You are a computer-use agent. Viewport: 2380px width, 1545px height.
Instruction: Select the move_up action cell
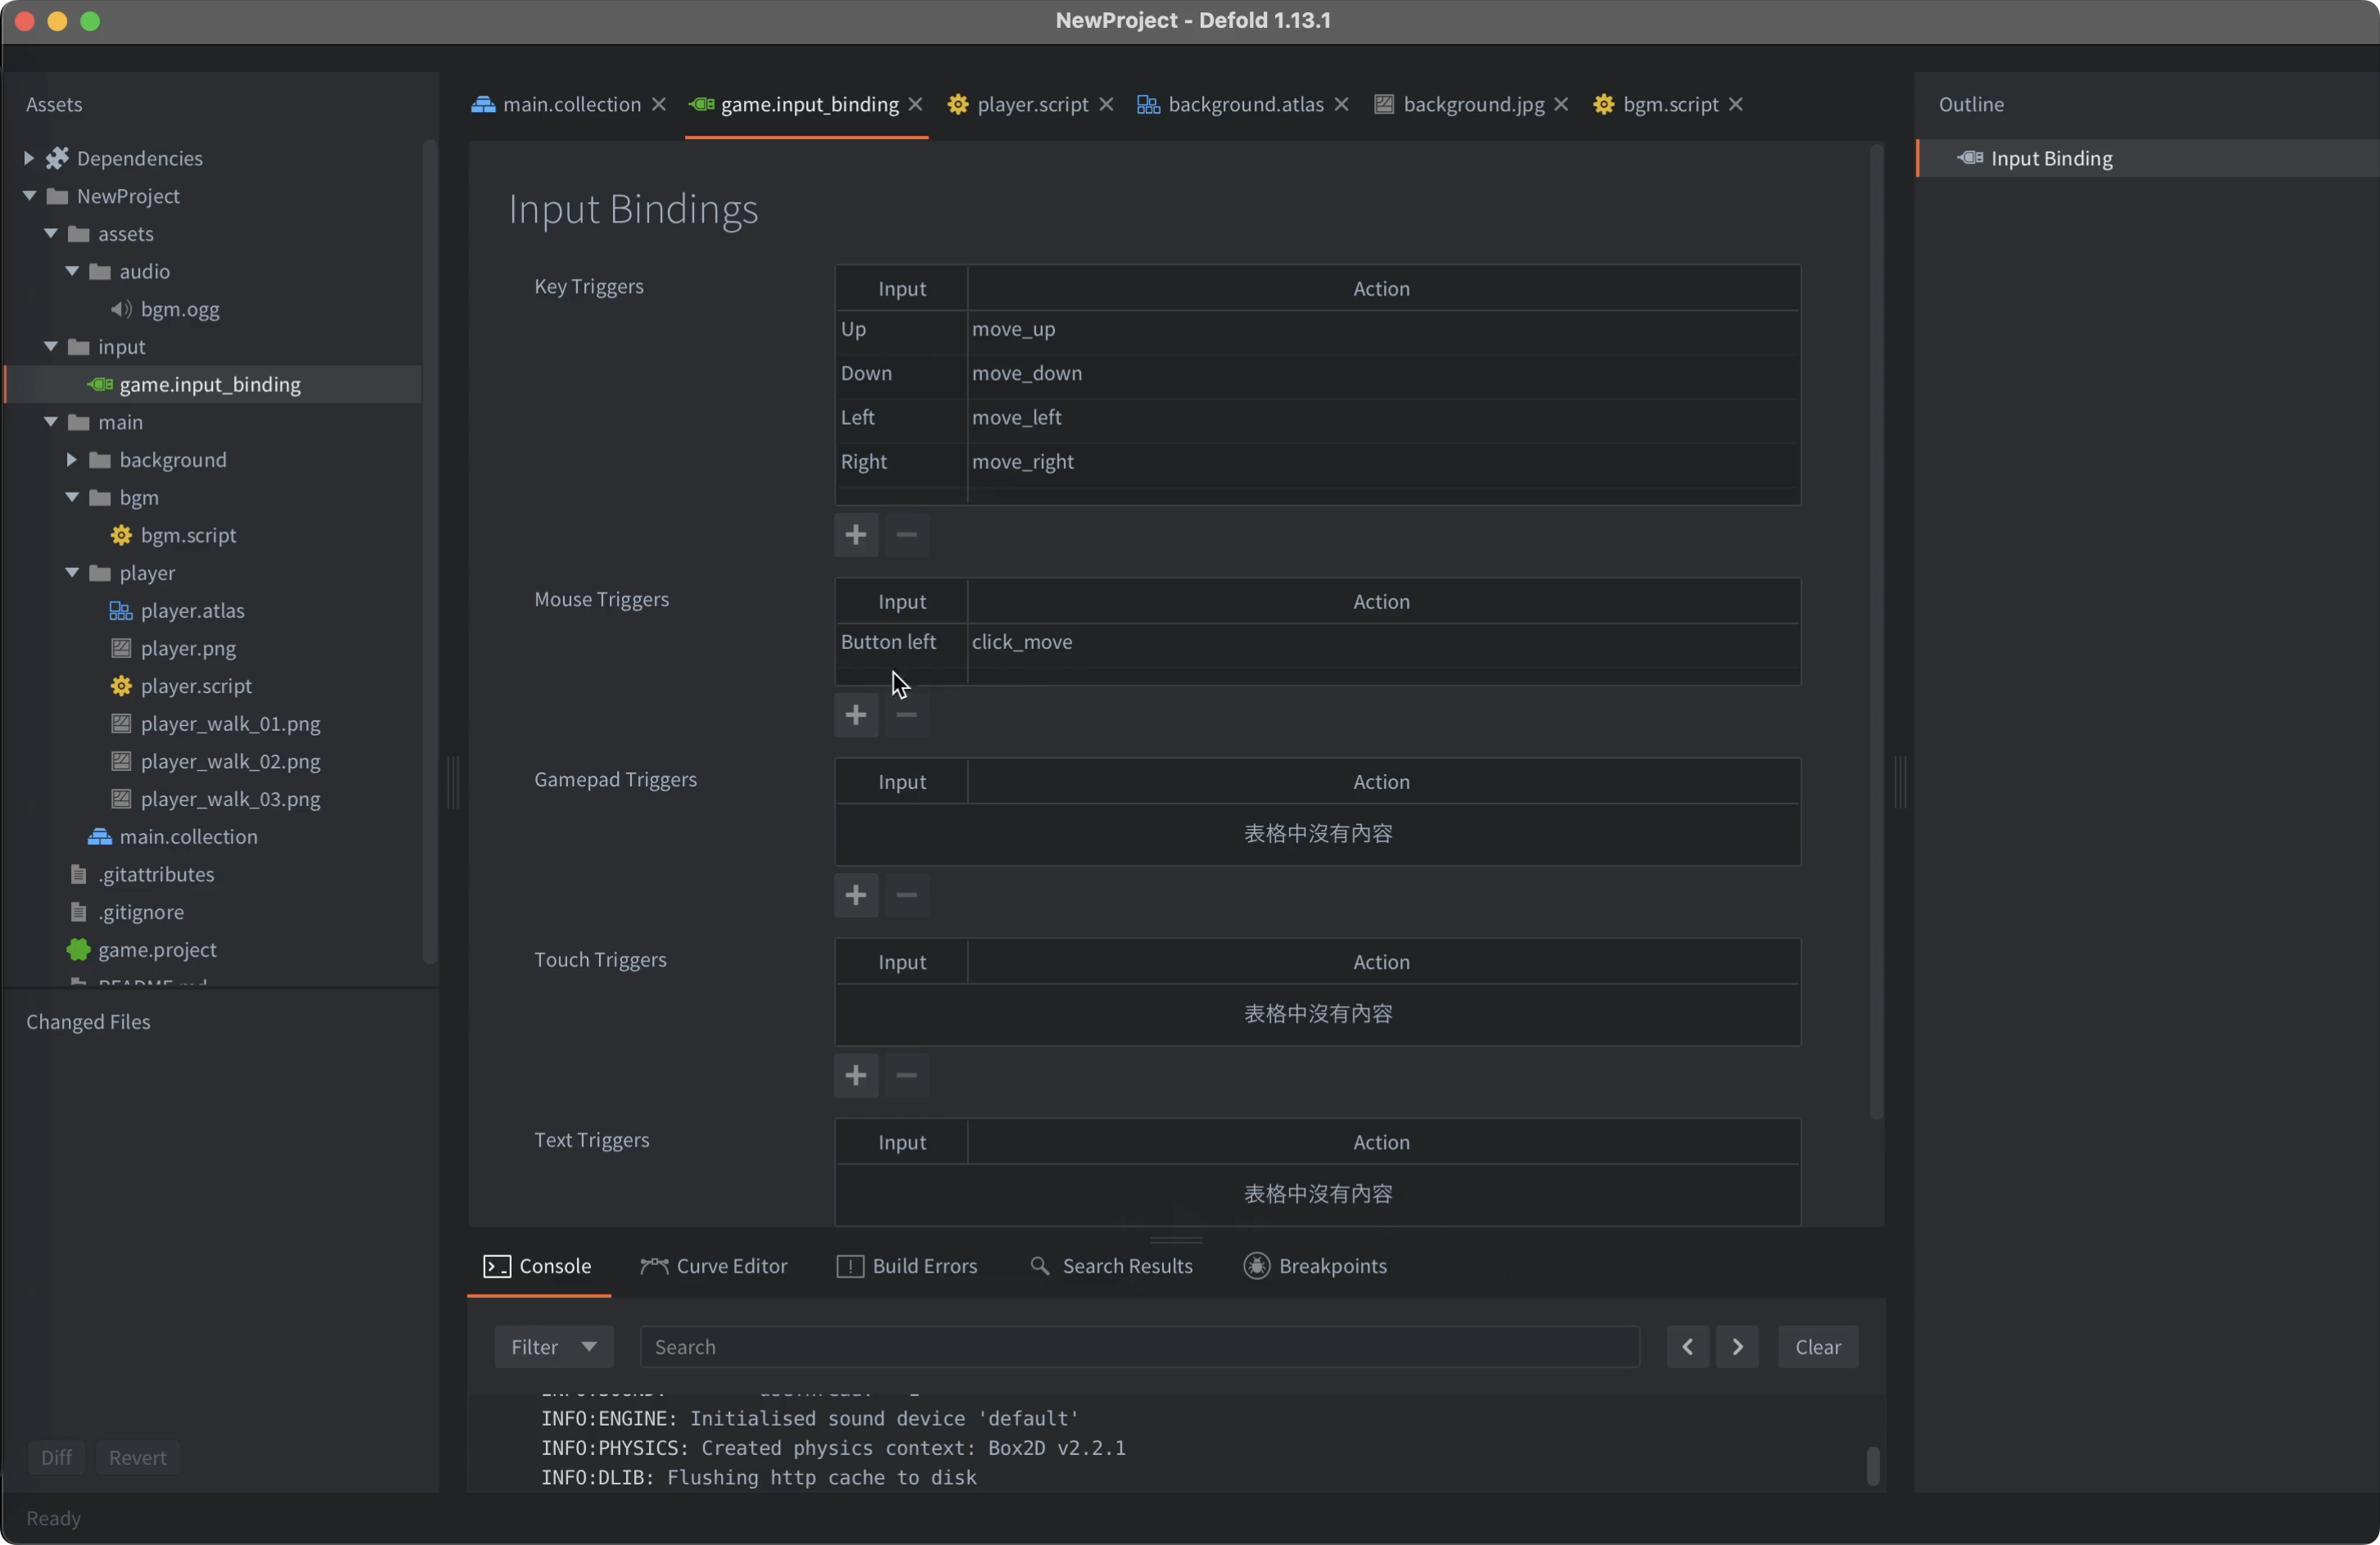pyautogui.click(x=1384, y=329)
